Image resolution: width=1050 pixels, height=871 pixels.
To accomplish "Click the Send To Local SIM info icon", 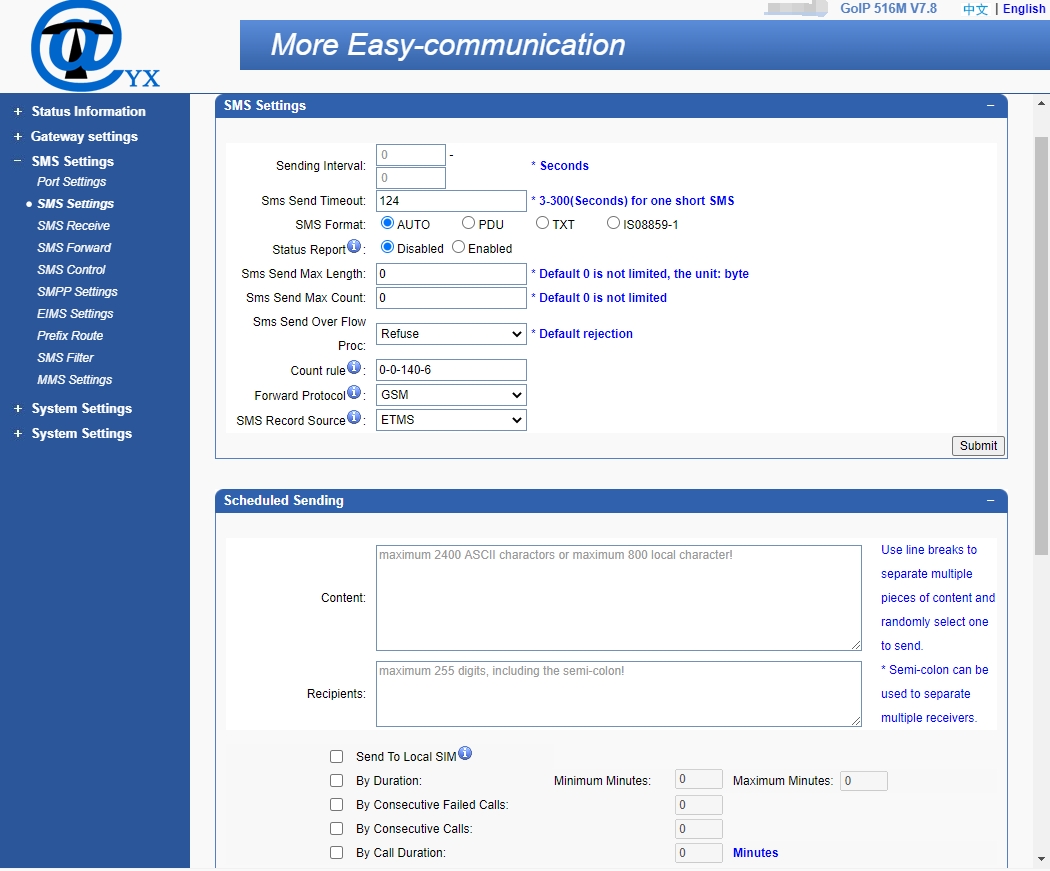I will pyautogui.click(x=464, y=751).
